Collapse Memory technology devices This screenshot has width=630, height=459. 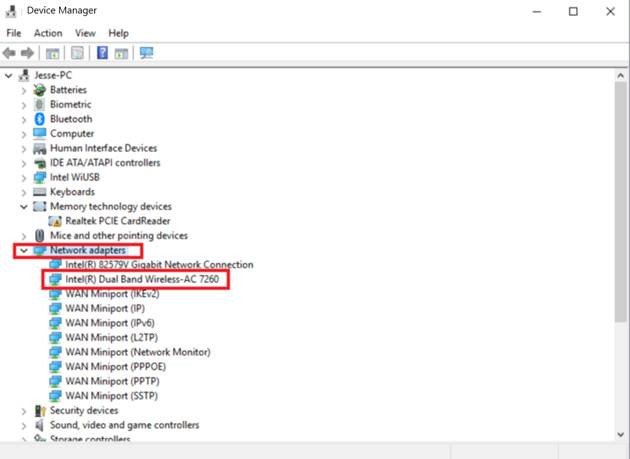click(x=24, y=207)
